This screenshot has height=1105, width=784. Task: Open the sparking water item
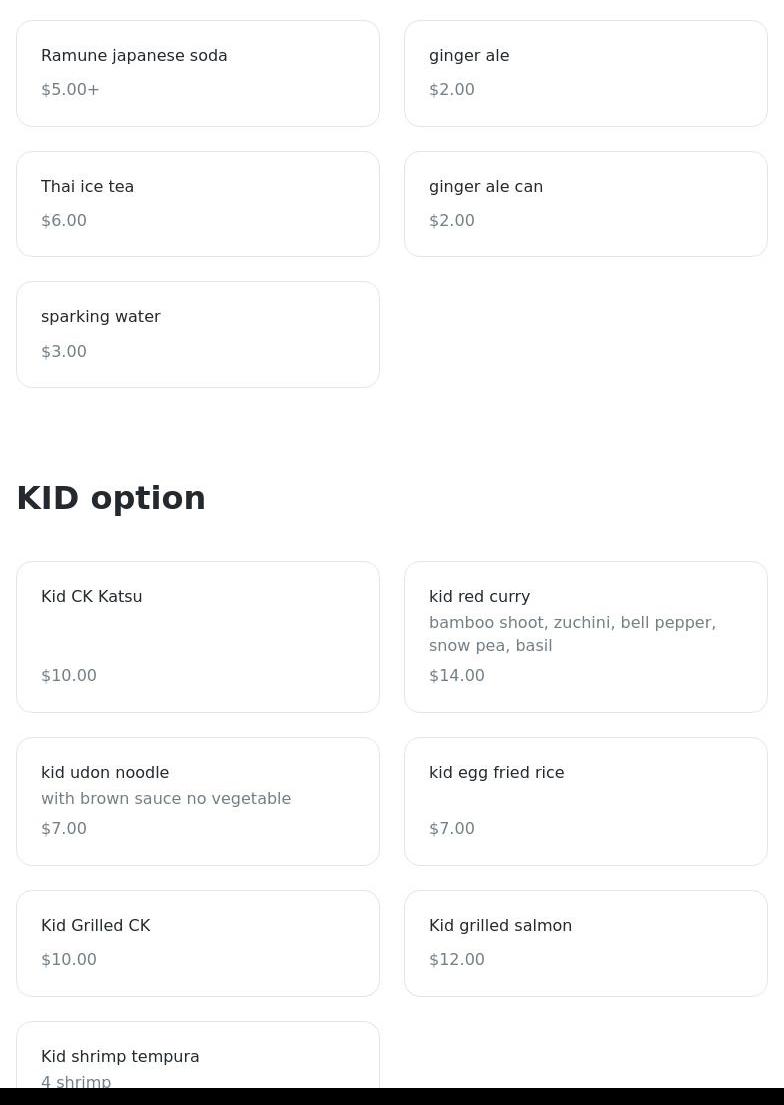point(198,334)
